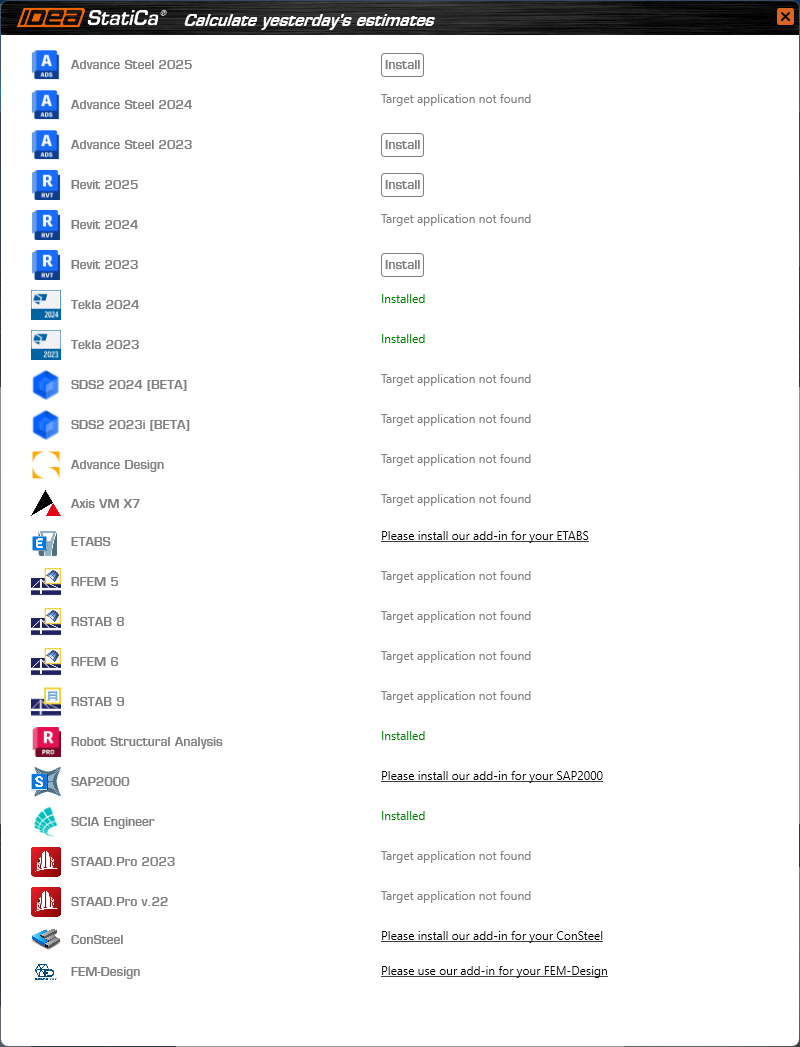Screen dimensions: 800x1047
Task: Click the Axis VM X7 icon
Action: pyautogui.click(x=46, y=503)
